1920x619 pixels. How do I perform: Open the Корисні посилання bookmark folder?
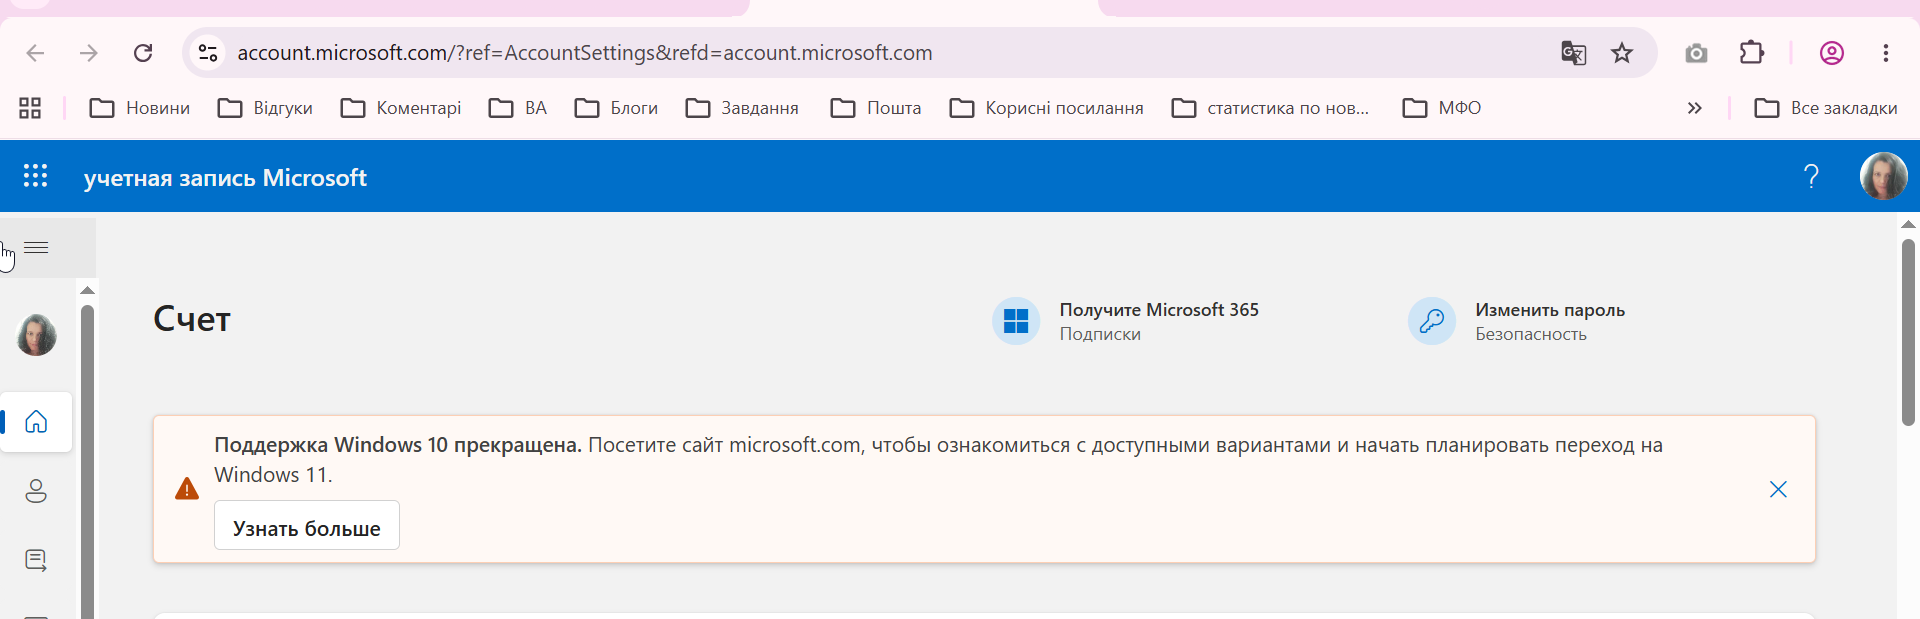point(1046,108)
